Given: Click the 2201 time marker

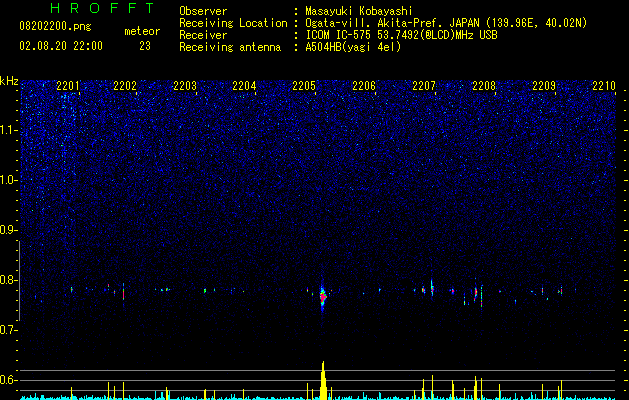Looking at the screenshot, I should click(68, 85).
